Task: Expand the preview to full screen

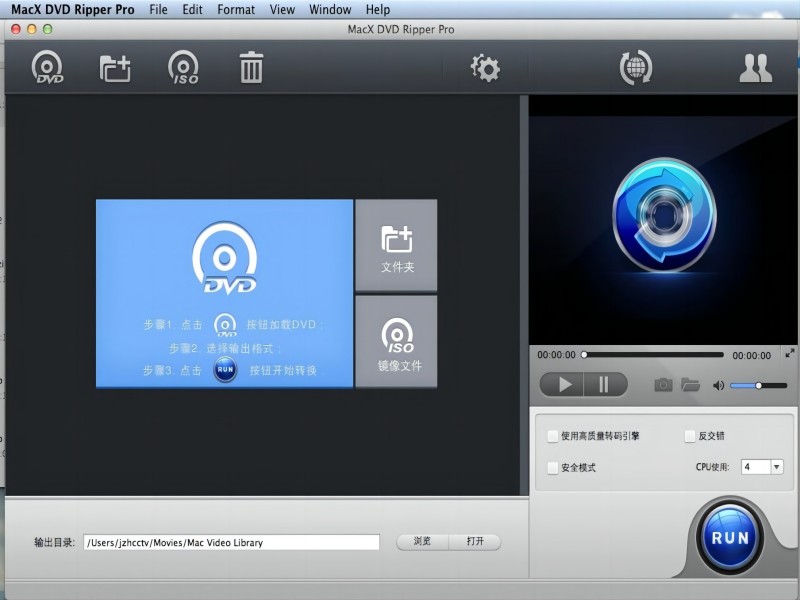Action: point(790,353)
